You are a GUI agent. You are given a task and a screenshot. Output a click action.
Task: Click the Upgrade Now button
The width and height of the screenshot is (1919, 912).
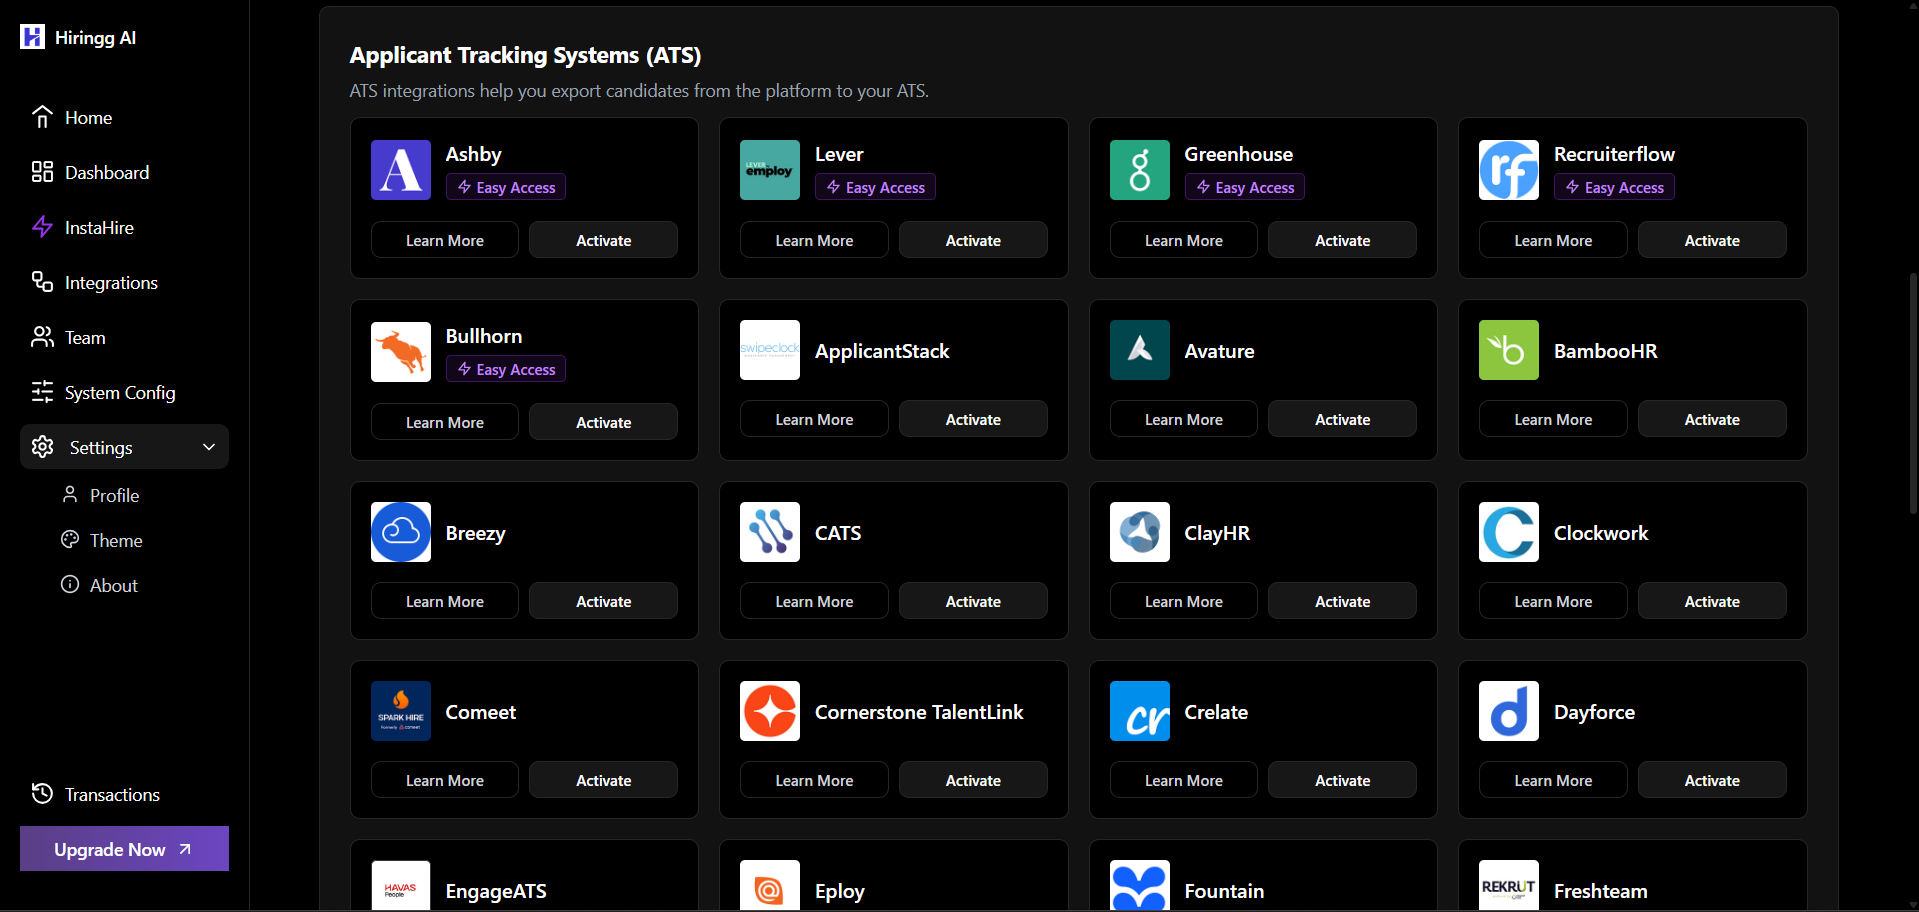(x=124, y=849)
